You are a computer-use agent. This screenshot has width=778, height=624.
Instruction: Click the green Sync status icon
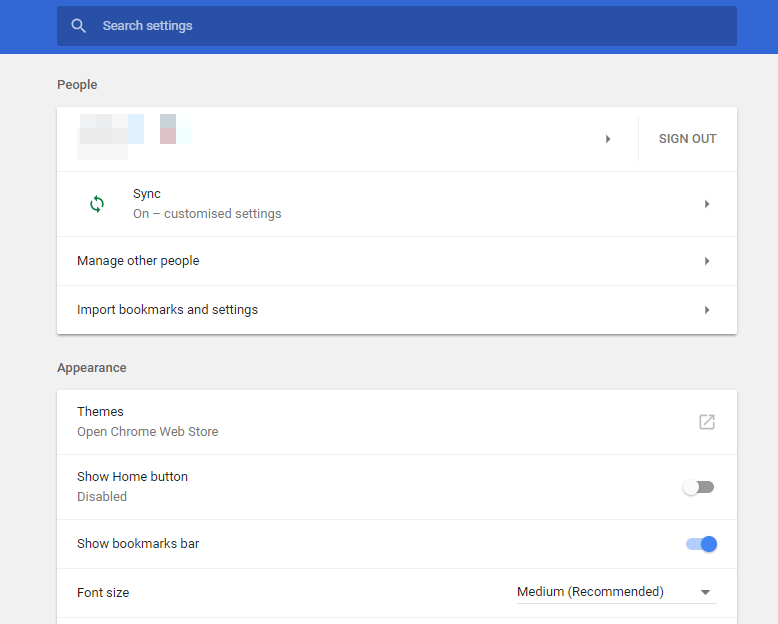click(x=97, y=204)
